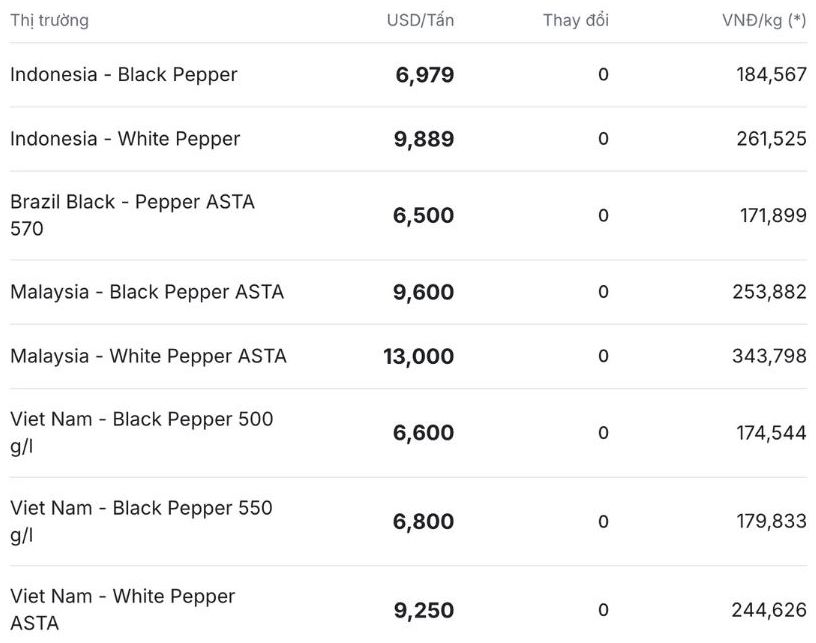Screen dimensions: 816x643
Task: Click the change value for Indonesia White Pepper
Action: click(x=603, y=139)
